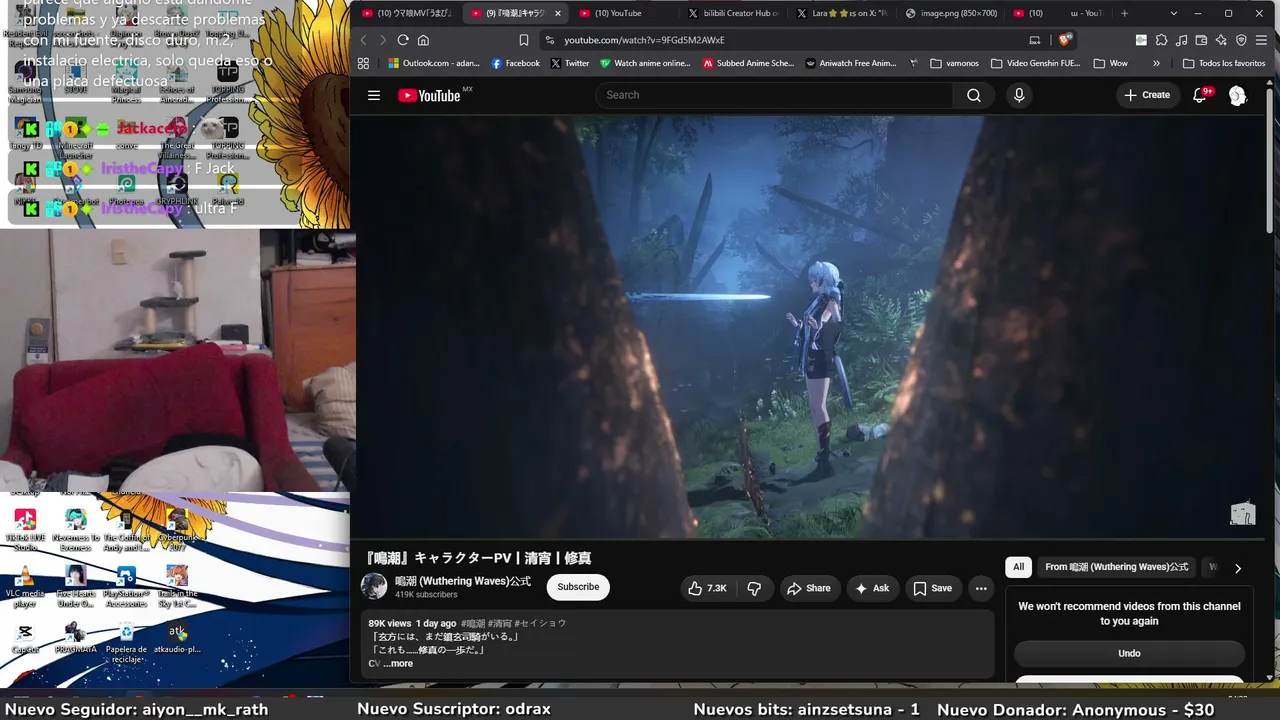This screenshot has width=1280, height=720.
Task: Focus the YouTube search field
Action: pyautogui.click(x=774, y=95)
